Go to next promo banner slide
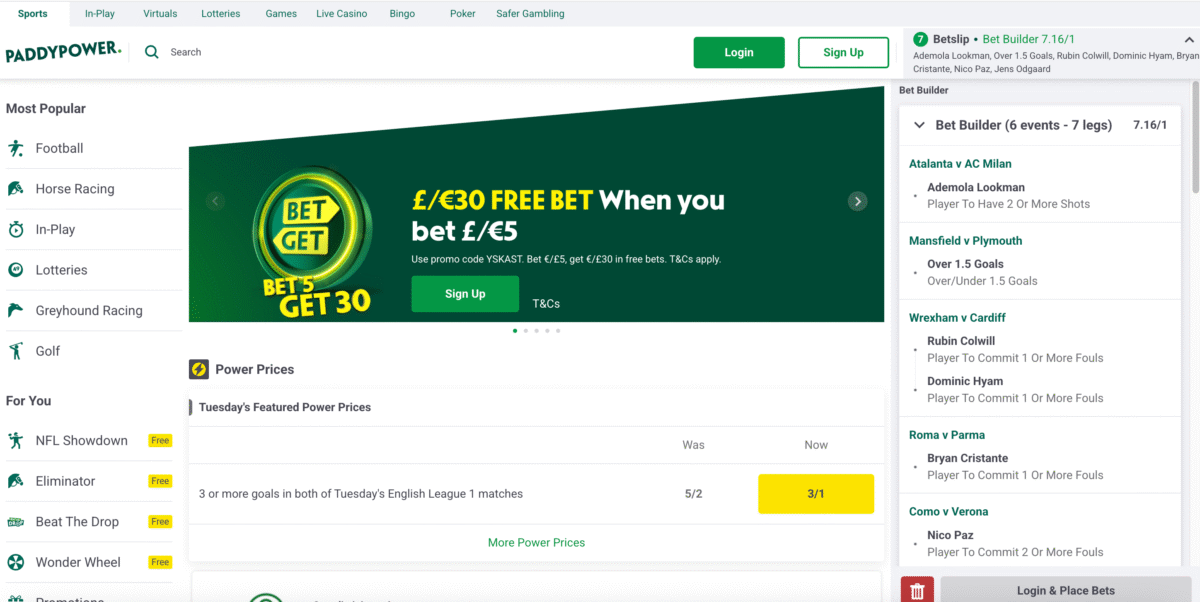1200x602 pixels. (857, 201)
